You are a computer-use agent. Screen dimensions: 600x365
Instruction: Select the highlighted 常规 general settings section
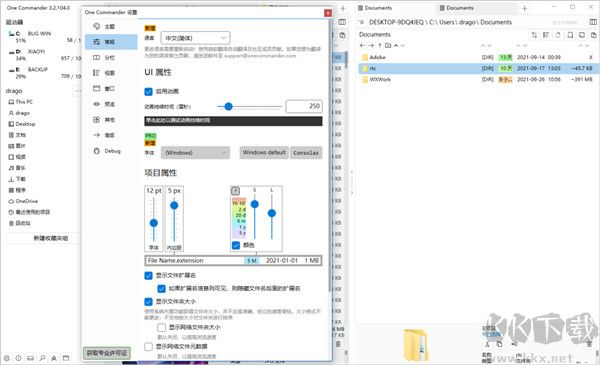pyautogui.click(x=111, y=42)
